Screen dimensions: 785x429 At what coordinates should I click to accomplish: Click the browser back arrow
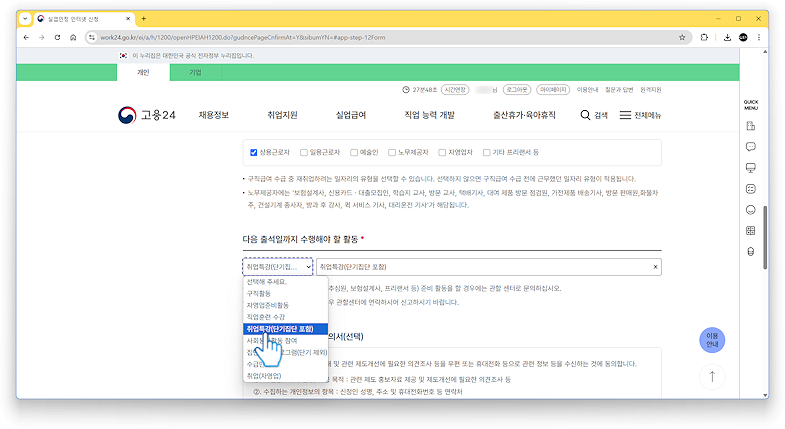point(26,38)
